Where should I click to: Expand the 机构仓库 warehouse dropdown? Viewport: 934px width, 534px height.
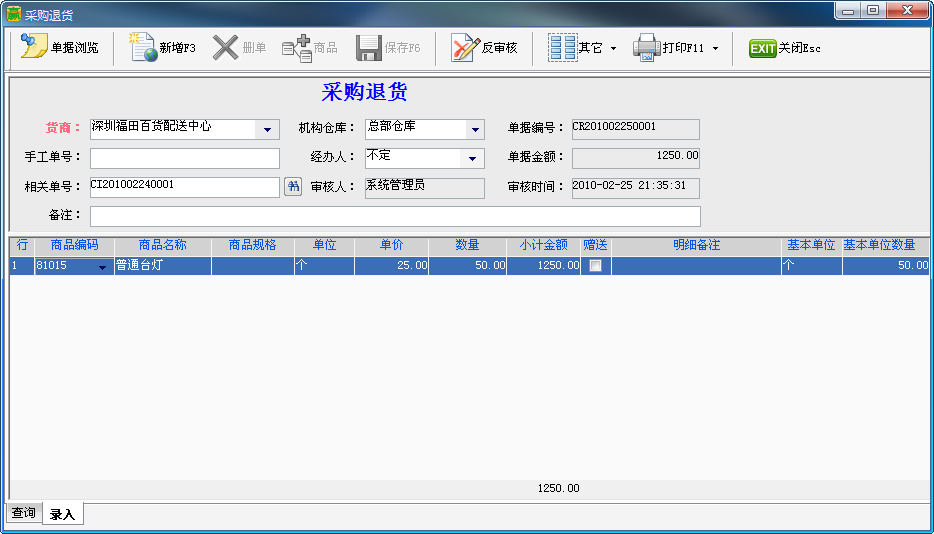pos(475,130)
